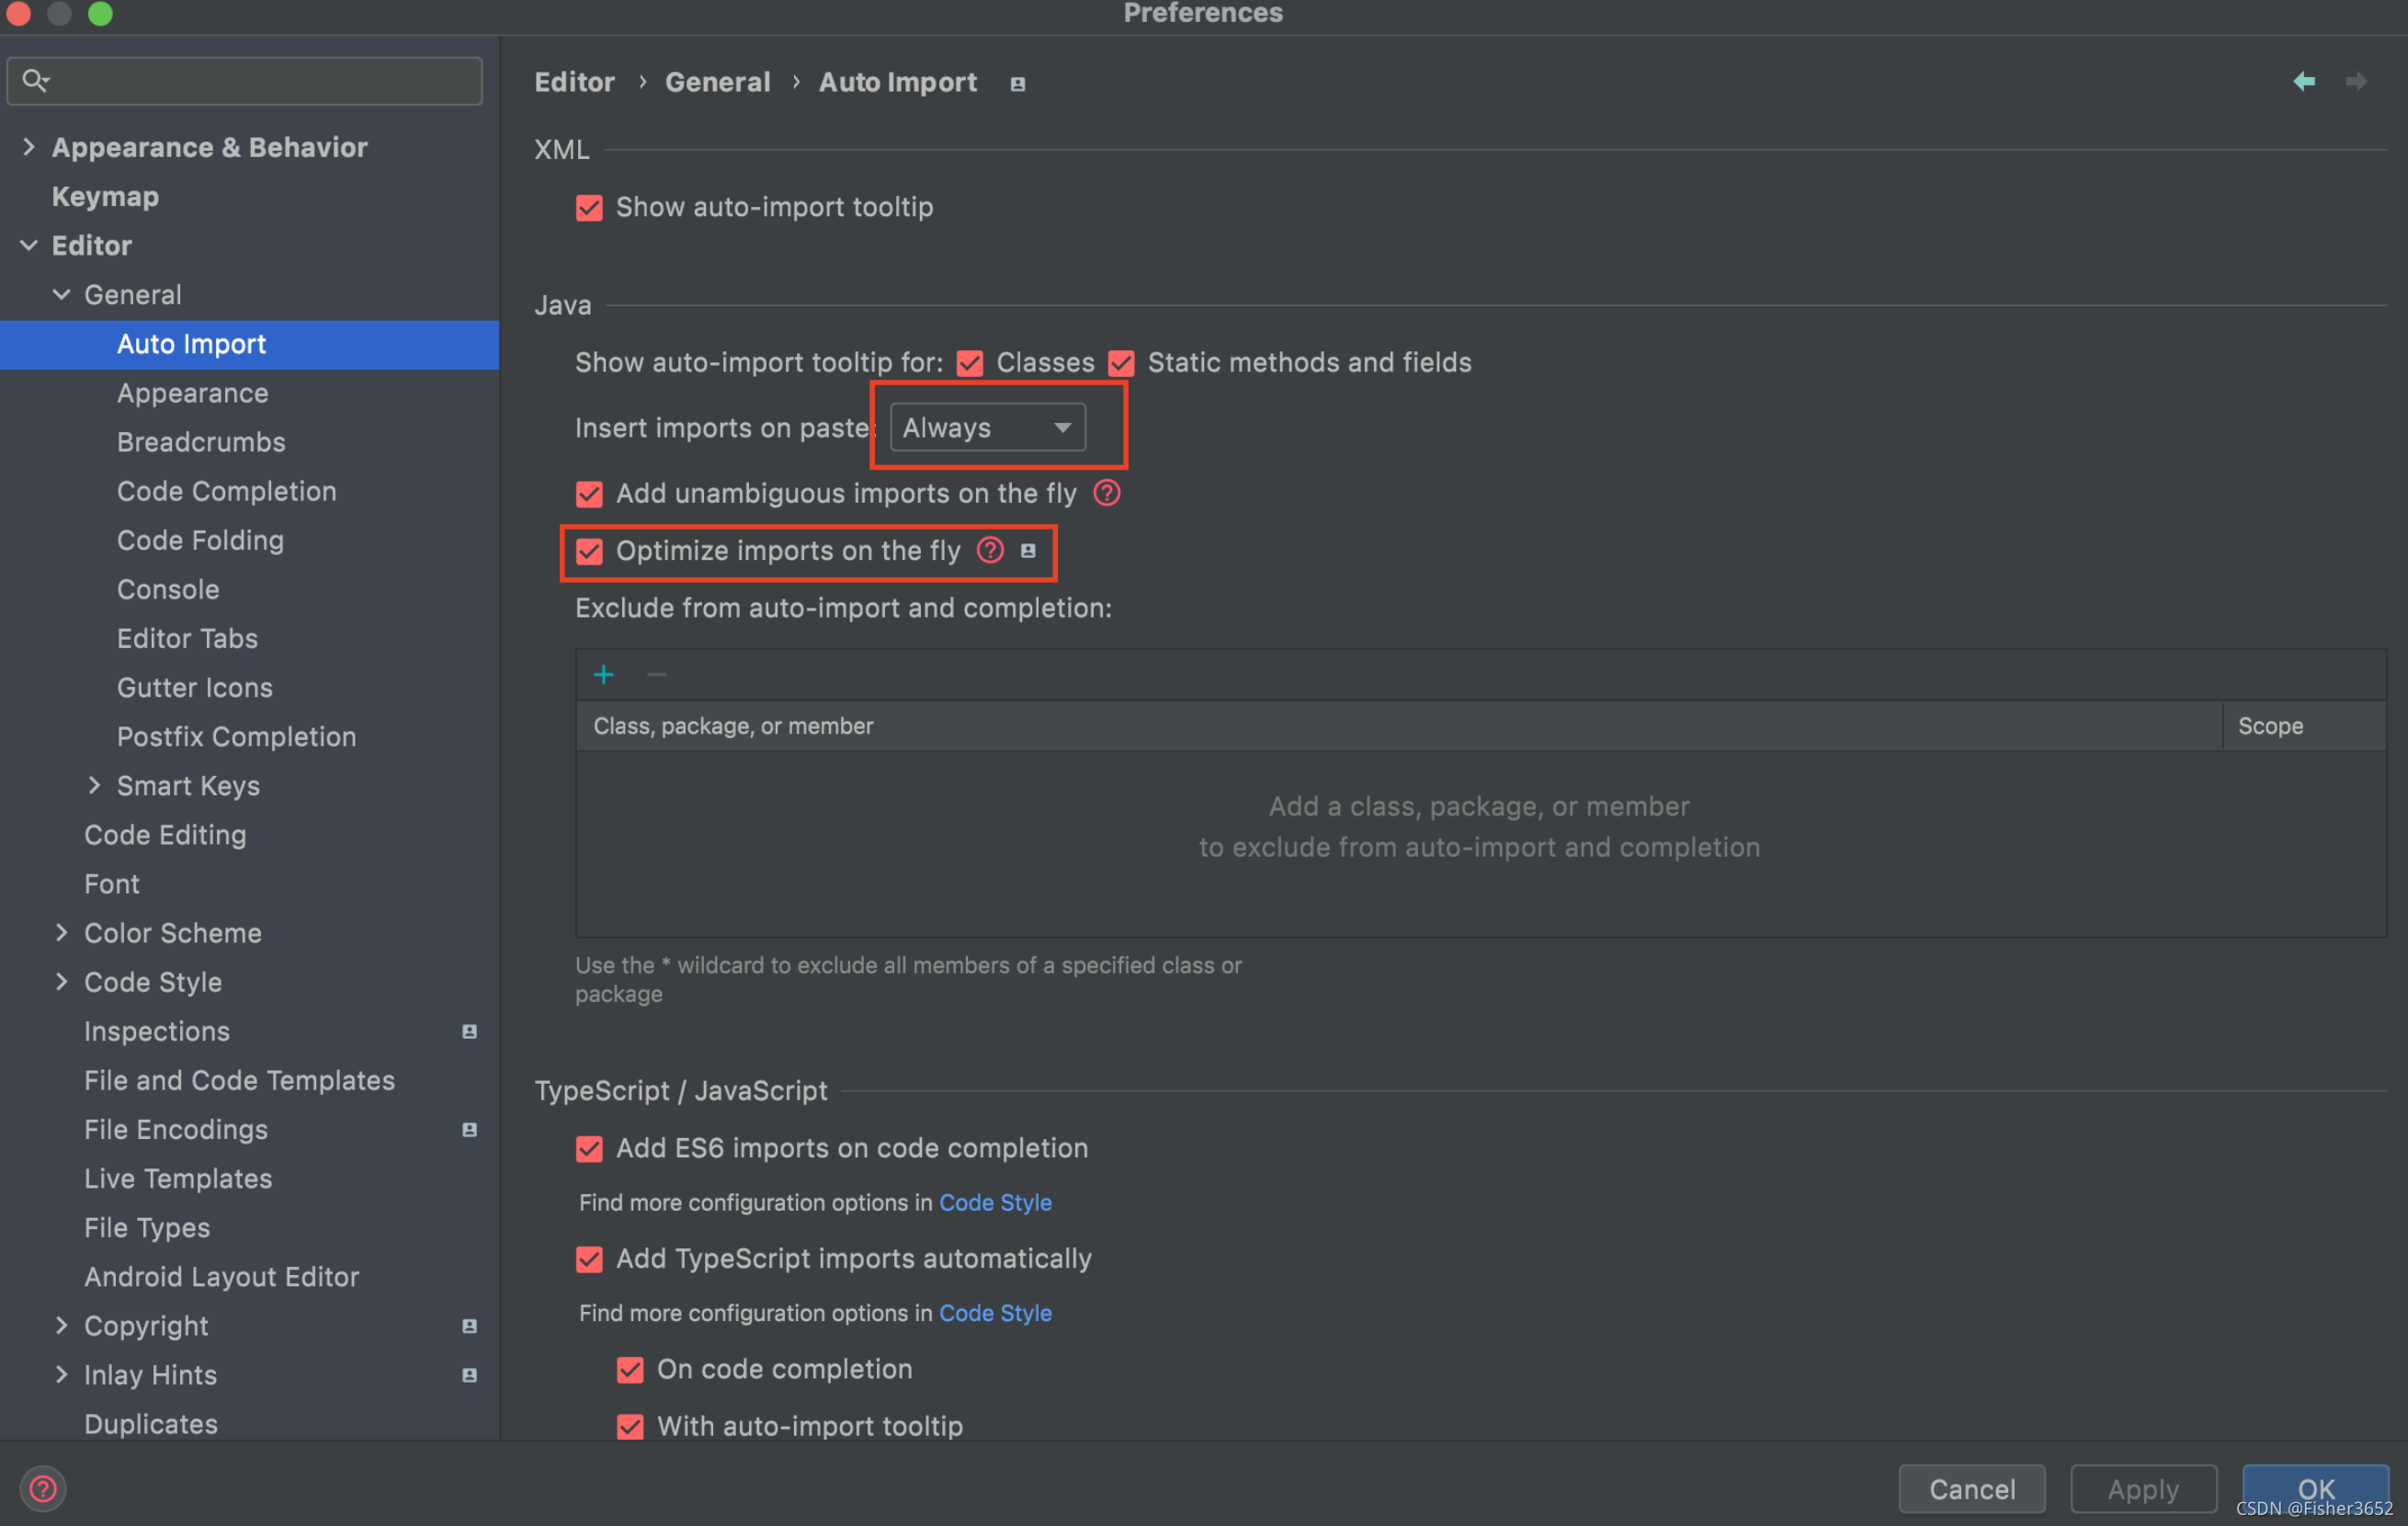The height and width of the screenshot is (1526, 2408).
Task: Expand Appearance & Behavior section
Action: click(28, 147)
